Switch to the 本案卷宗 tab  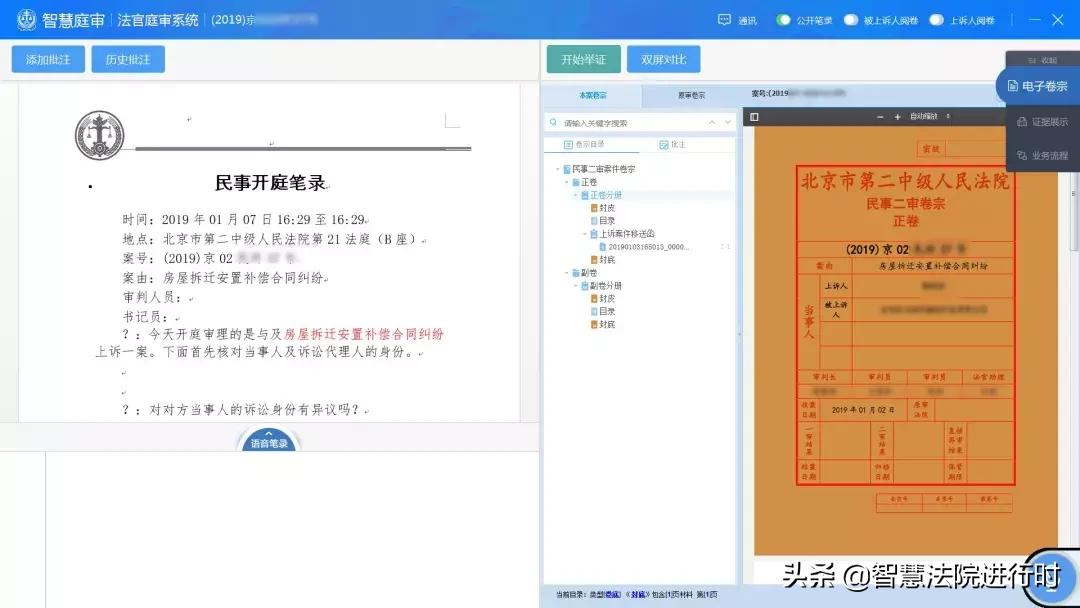point(592,96)
